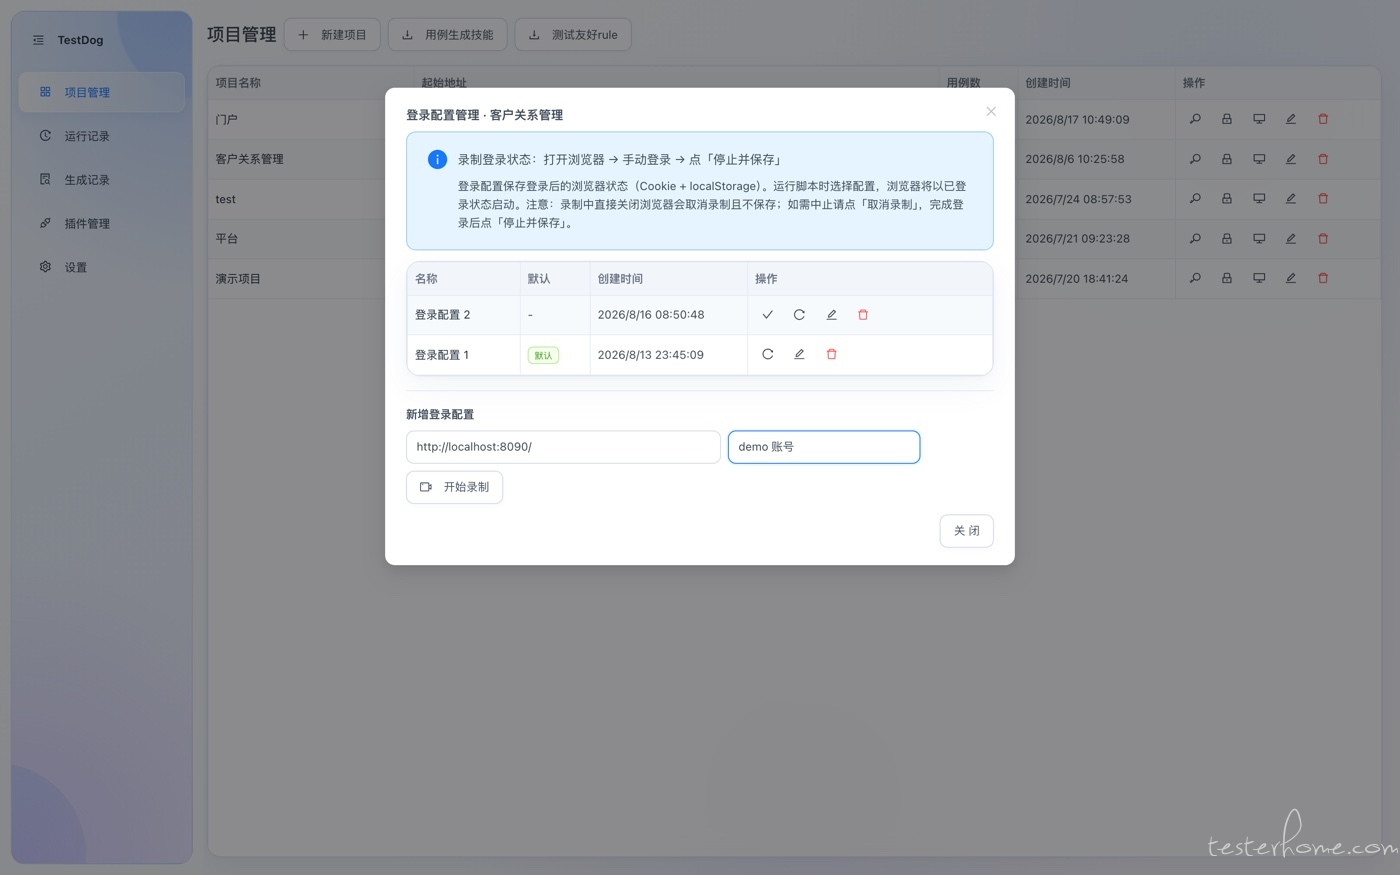The width and height of the screenshot is (1400, 875).
Task: Click the 'demo 账号' name input field
Action: coord(824,447)
